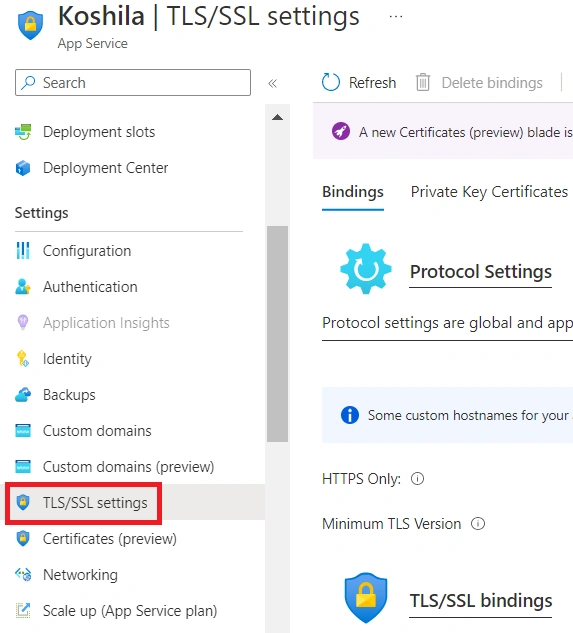Screen dimensions: 573x633
Task: Click the blue info icon in hostnames notice
Action: pos(350,415)
